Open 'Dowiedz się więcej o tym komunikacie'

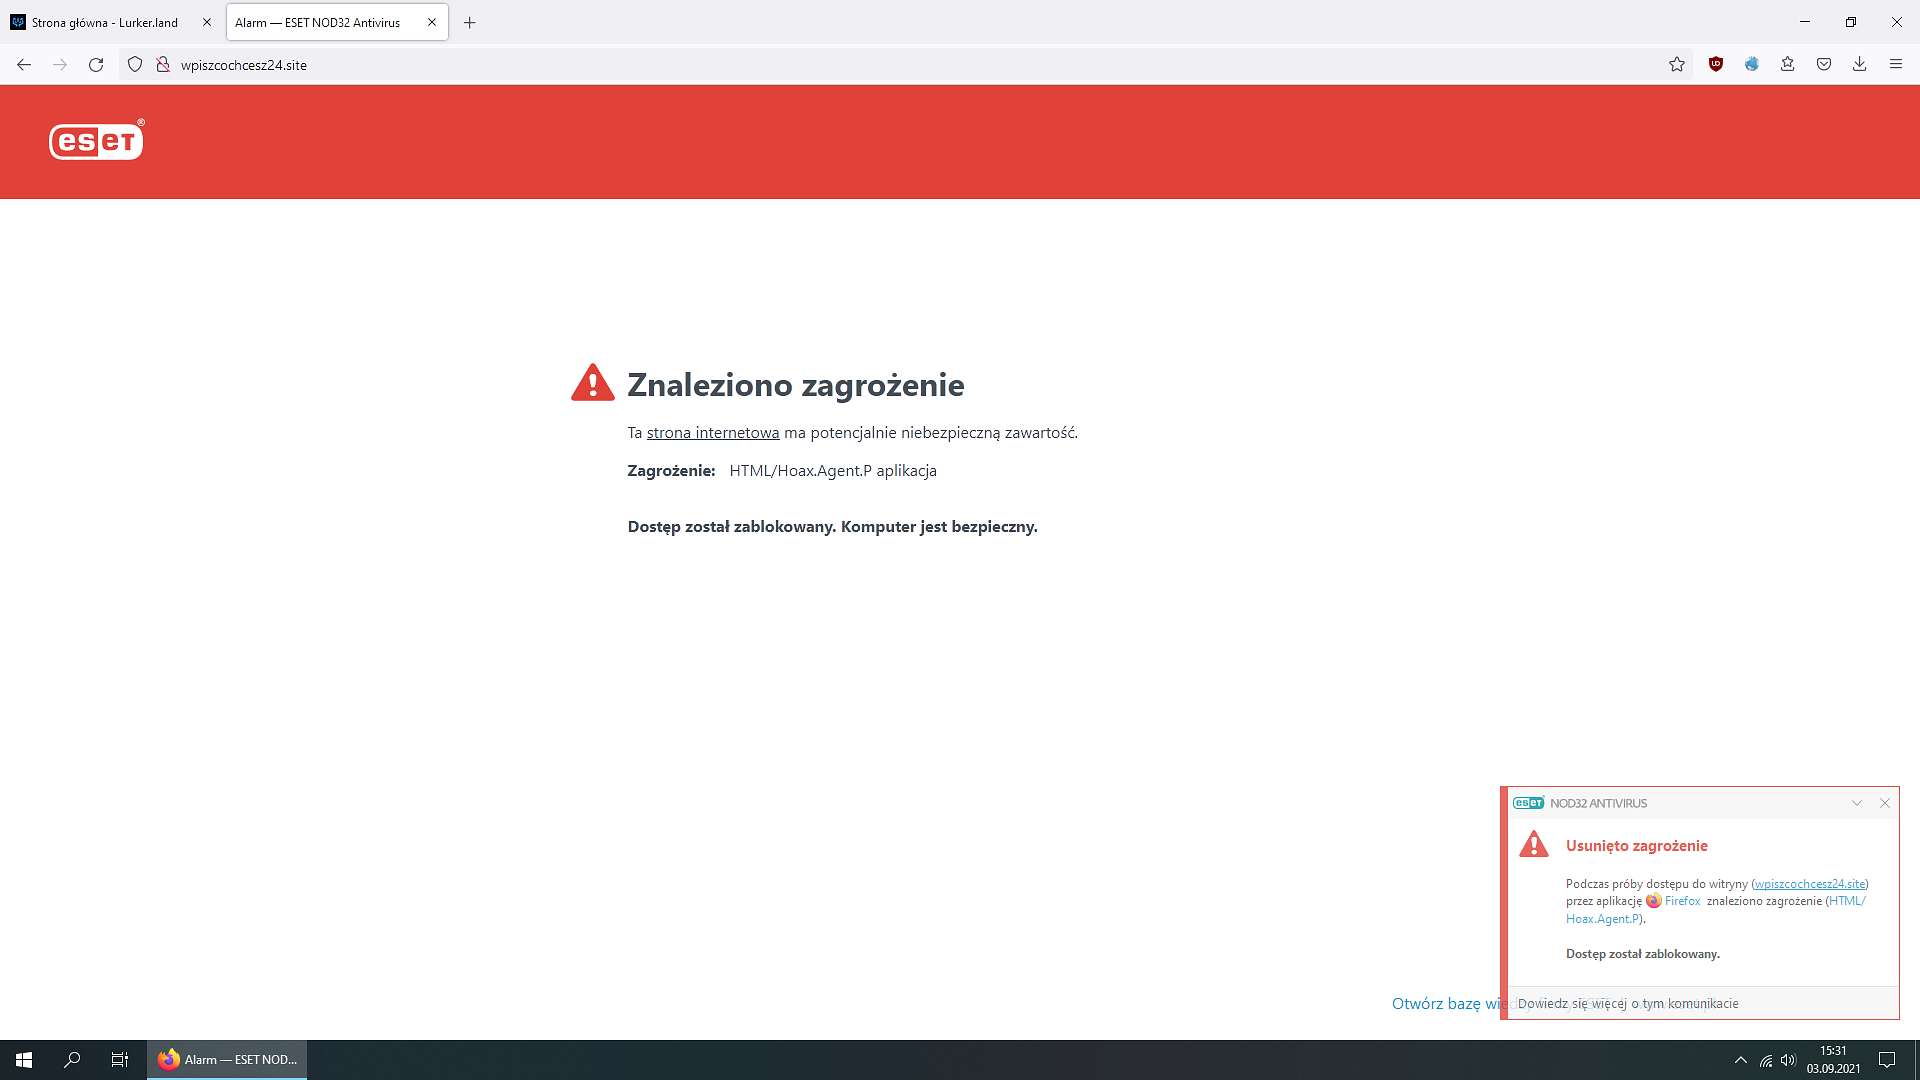[x=1628, y=1003]
